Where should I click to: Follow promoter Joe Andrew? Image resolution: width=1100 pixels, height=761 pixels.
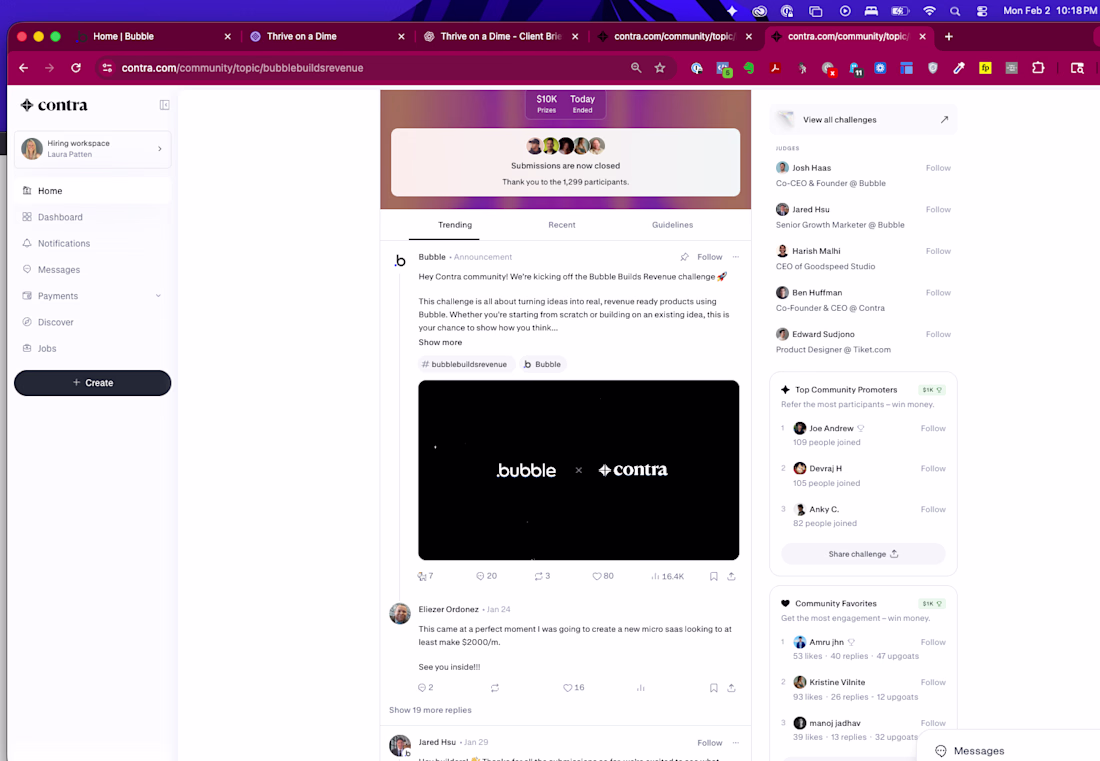click(933, 429)
